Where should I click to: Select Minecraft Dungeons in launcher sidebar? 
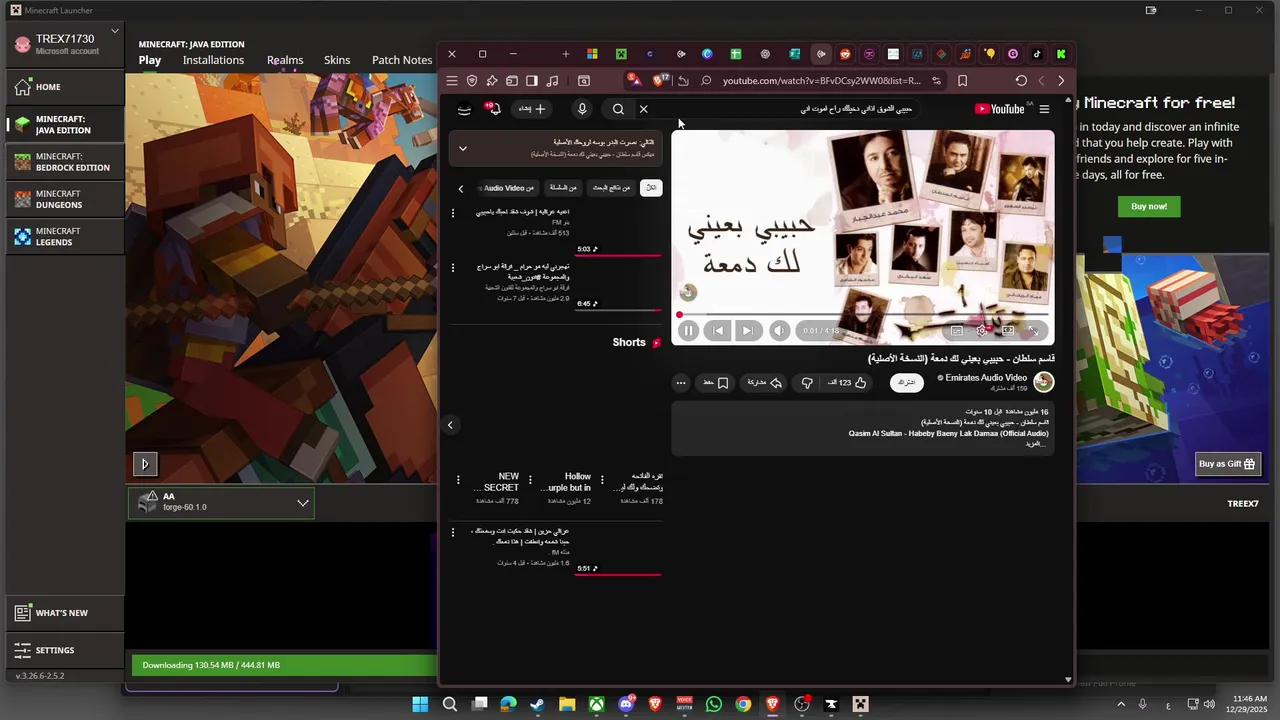pyautogui.click(x=65, y=199)
